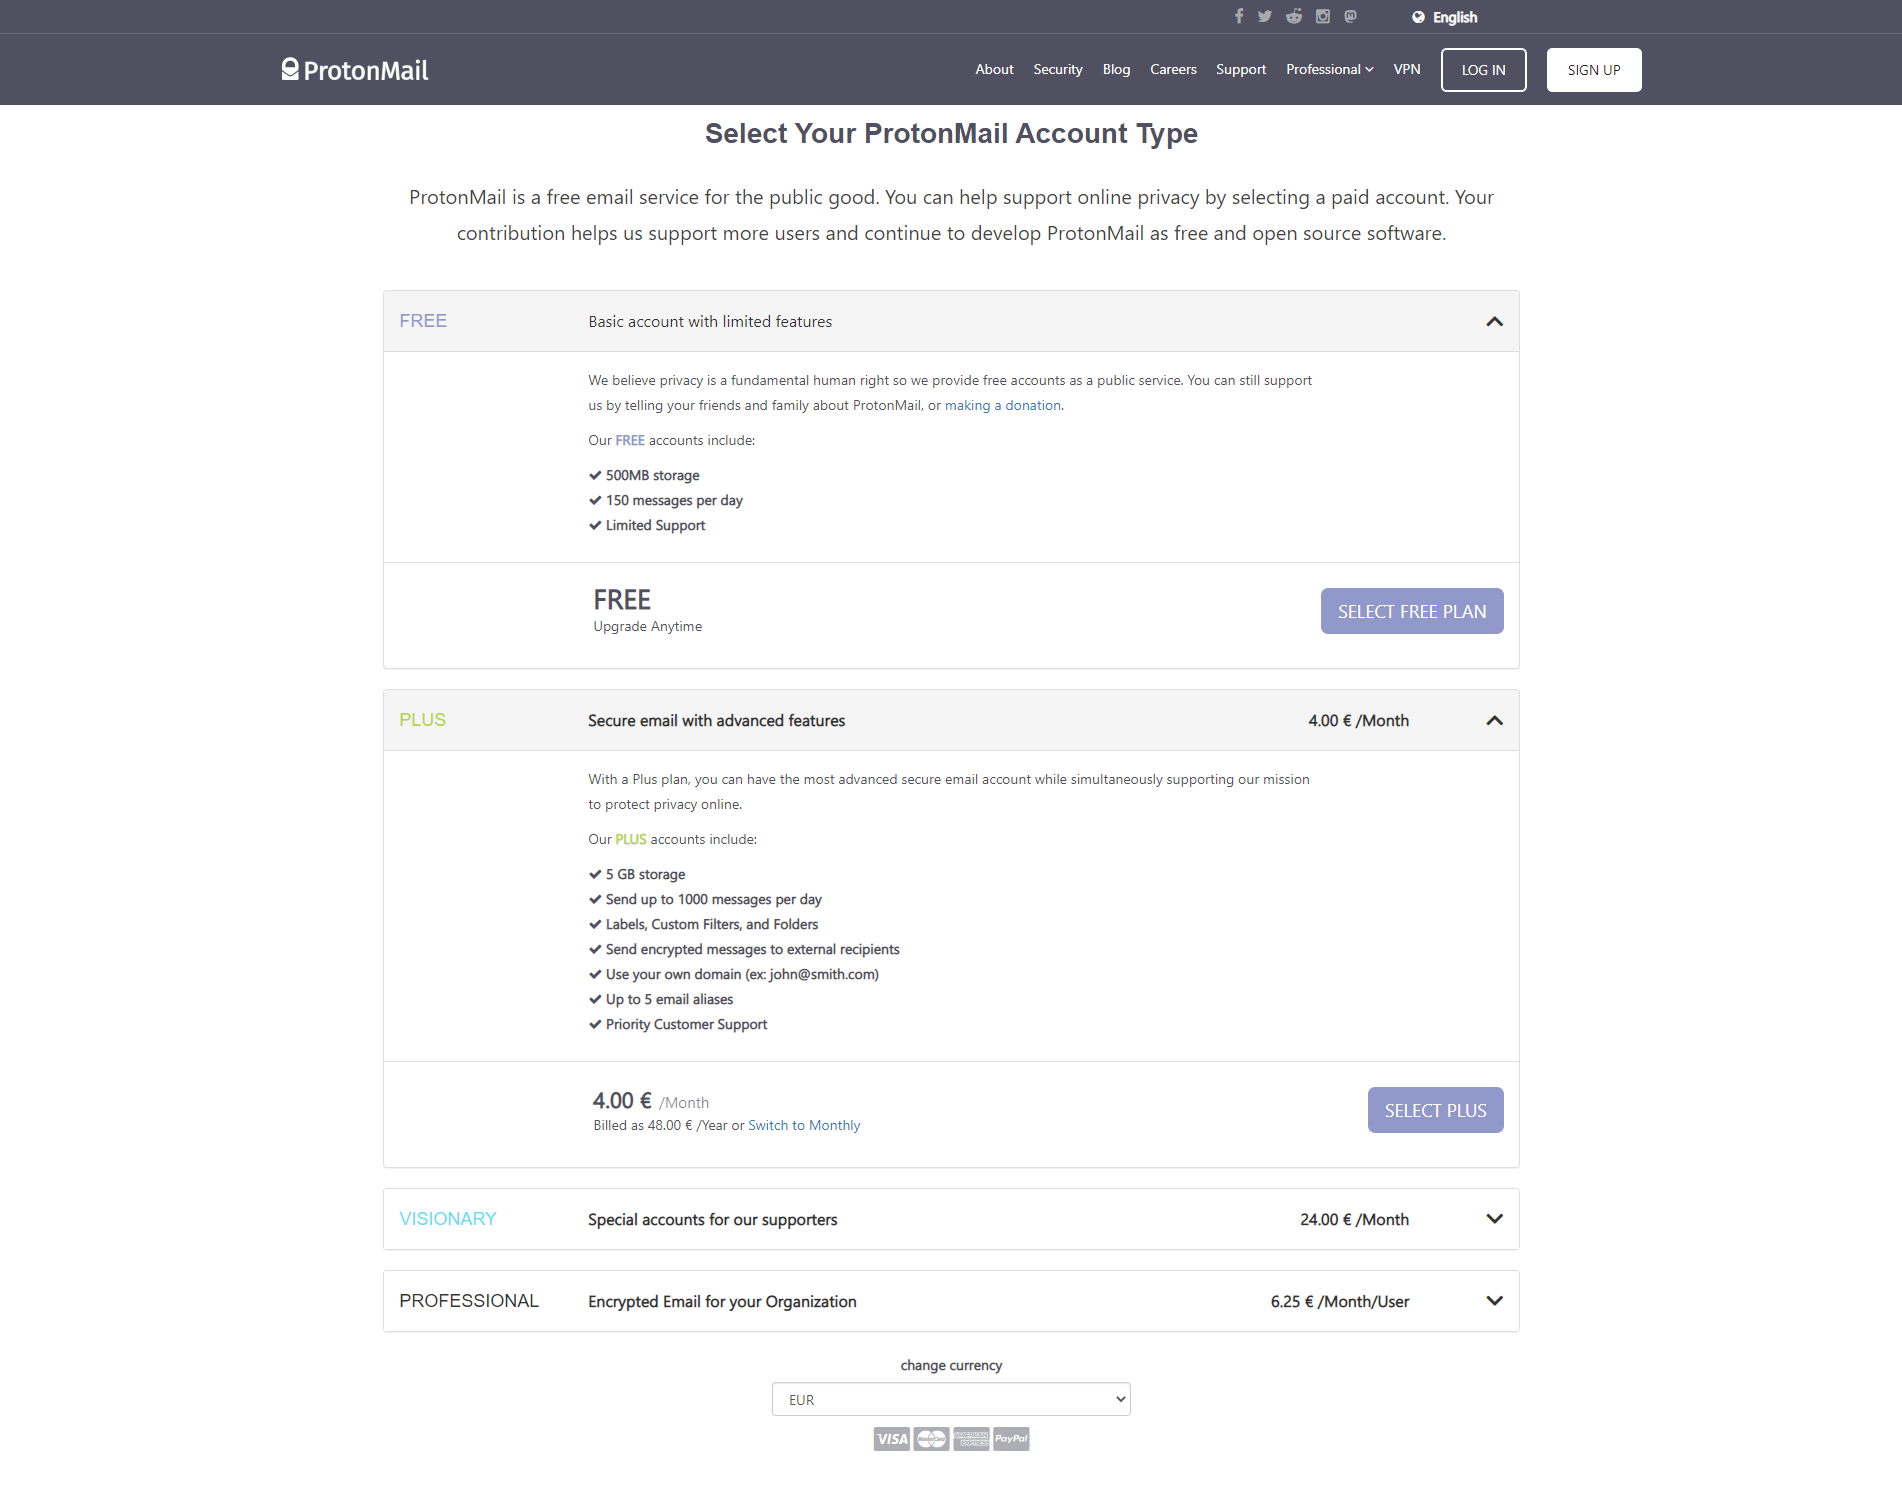Viewport: 1902px width, 1488px height.
Task: Open the Blog menu item
Action: tap(1116, 69)
